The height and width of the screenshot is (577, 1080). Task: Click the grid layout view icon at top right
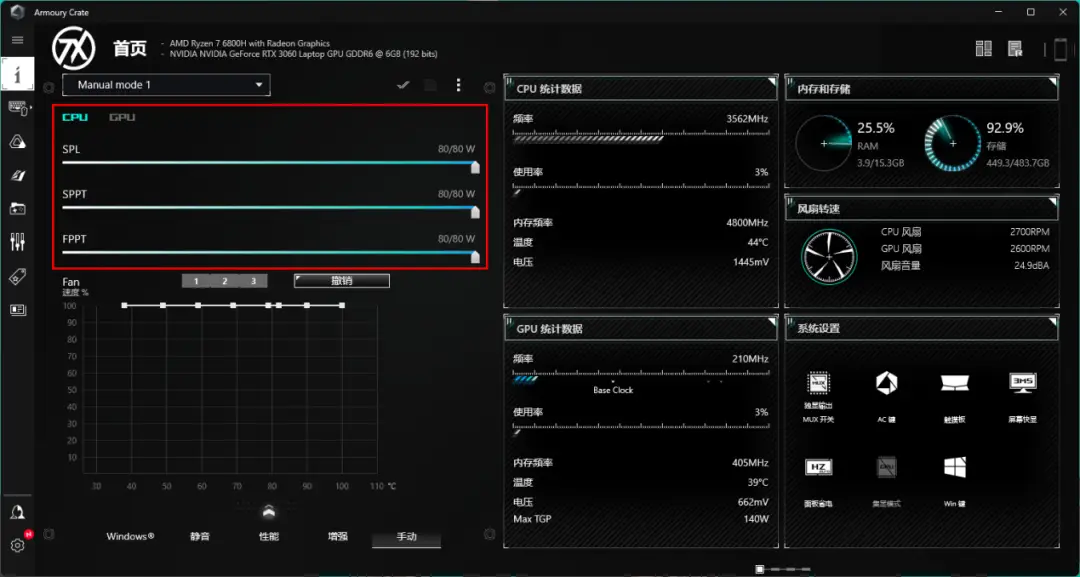pyautogui.click(x=984, y=48)
